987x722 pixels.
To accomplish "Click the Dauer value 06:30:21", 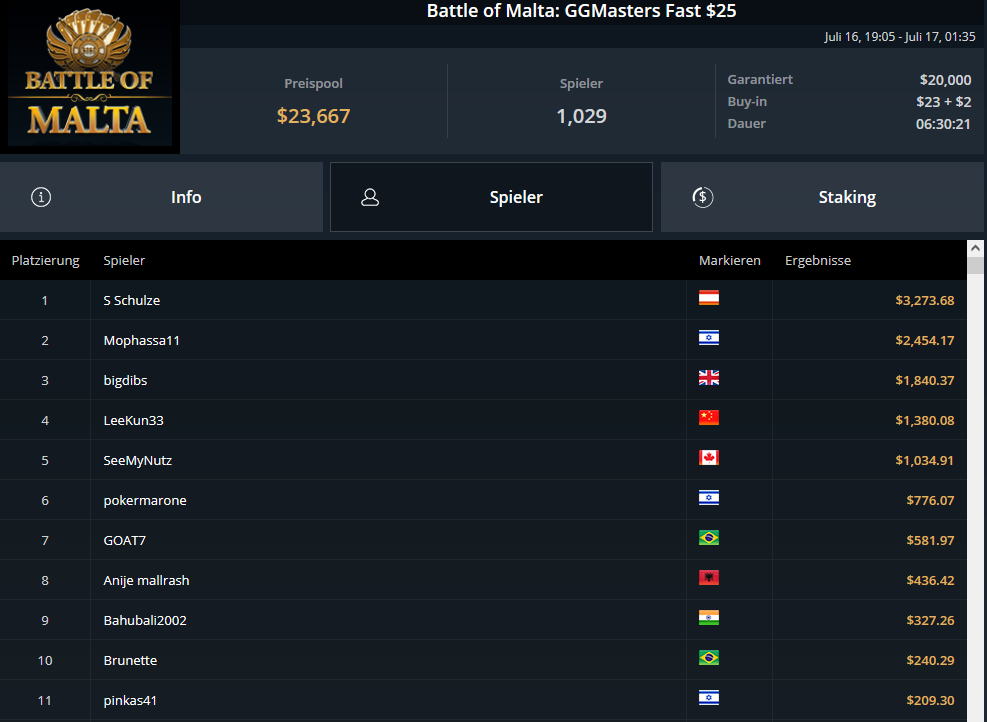I will point(944,124).
